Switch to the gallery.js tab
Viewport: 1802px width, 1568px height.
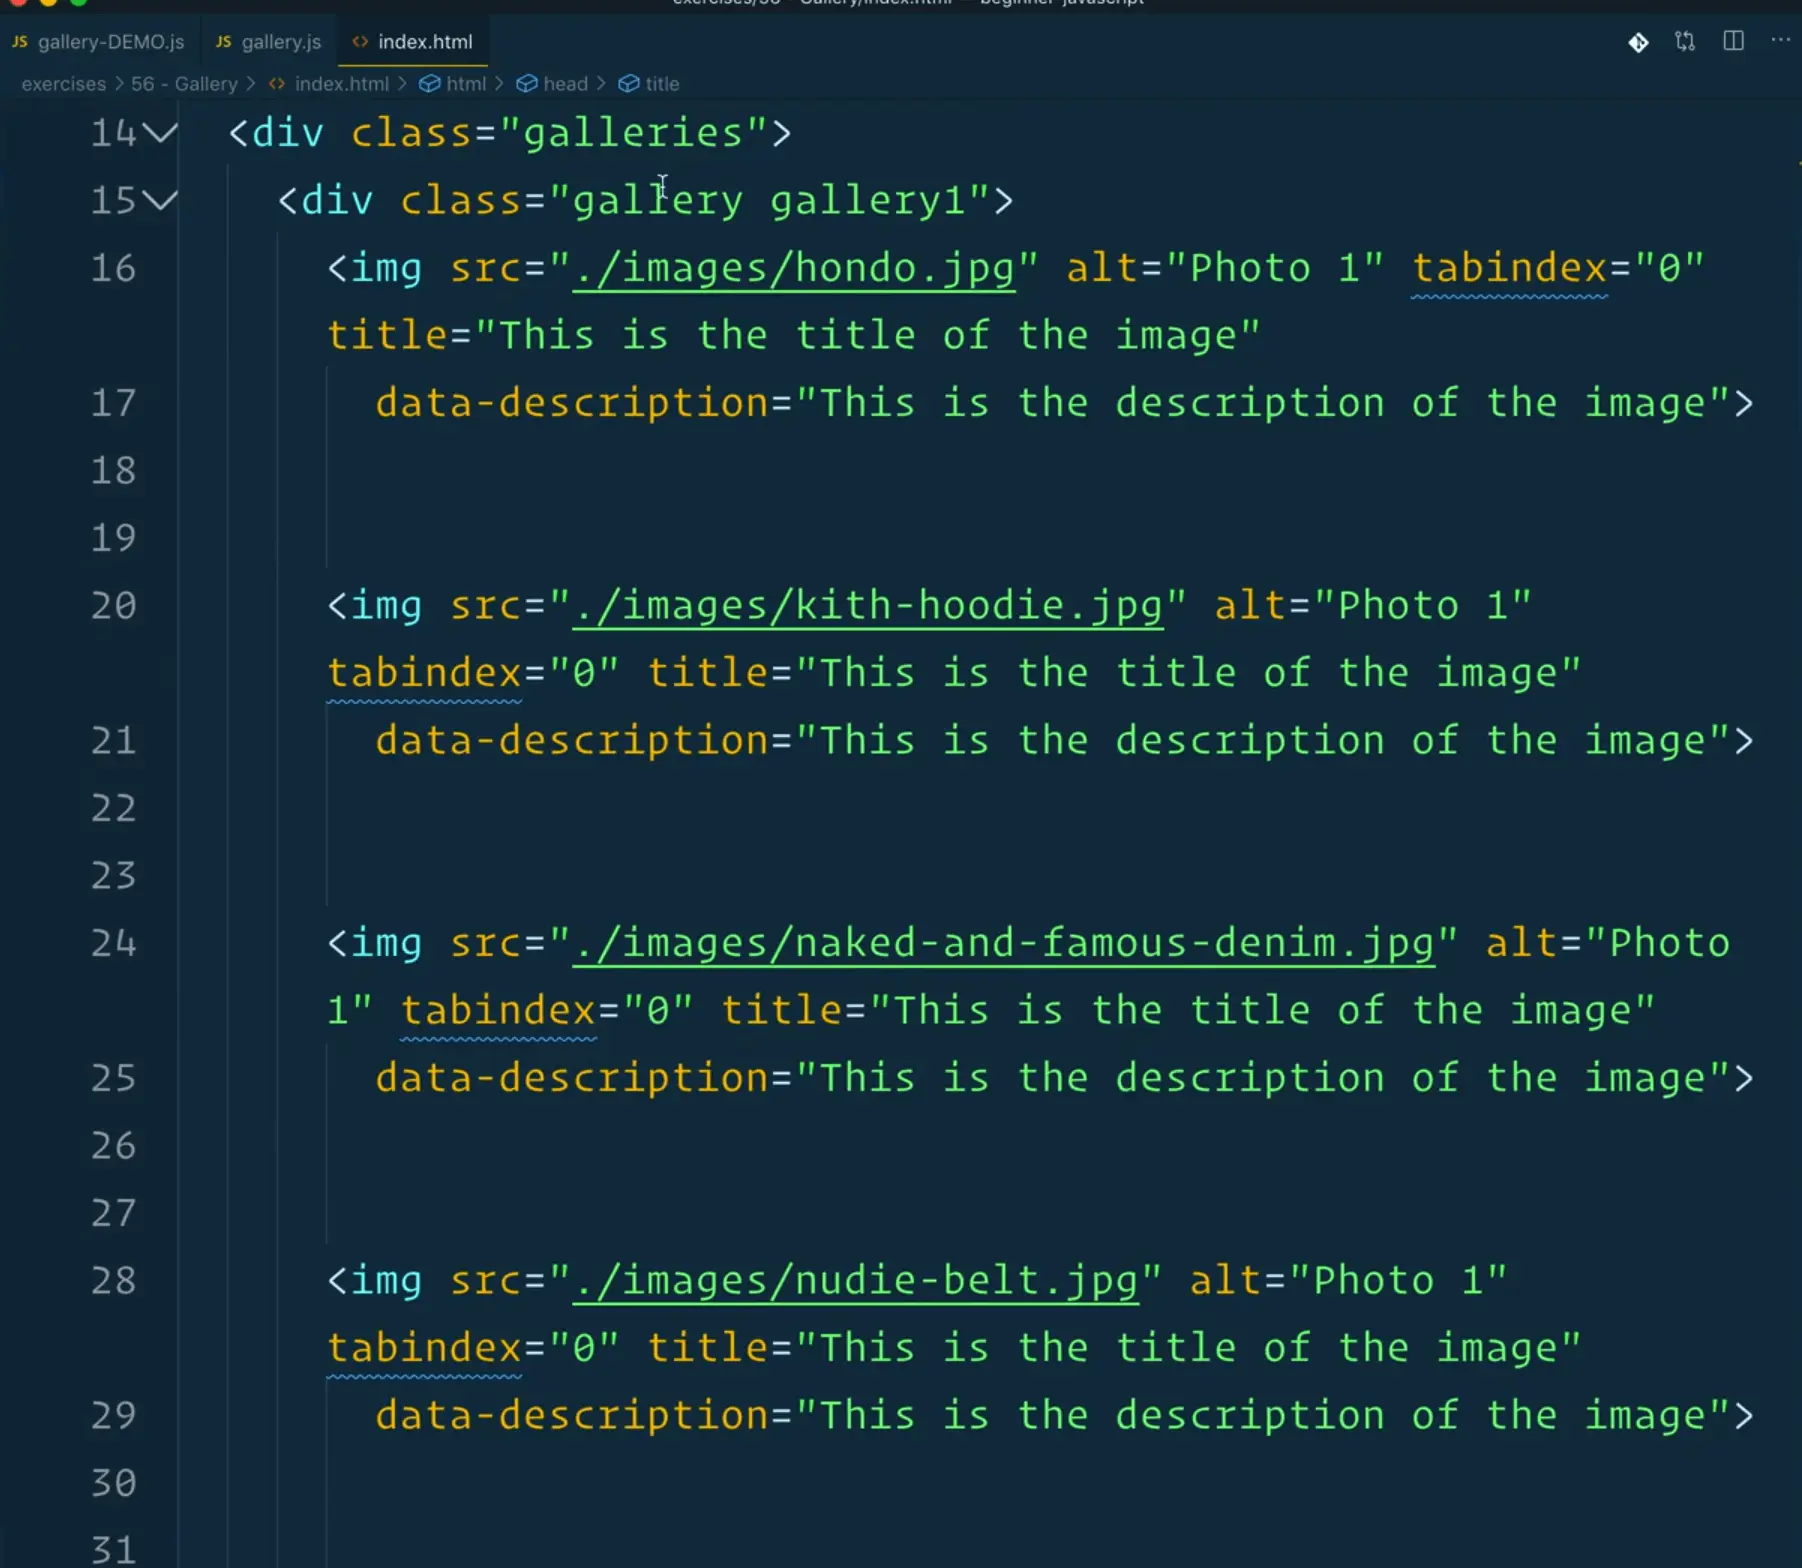[x=280, y=42]
